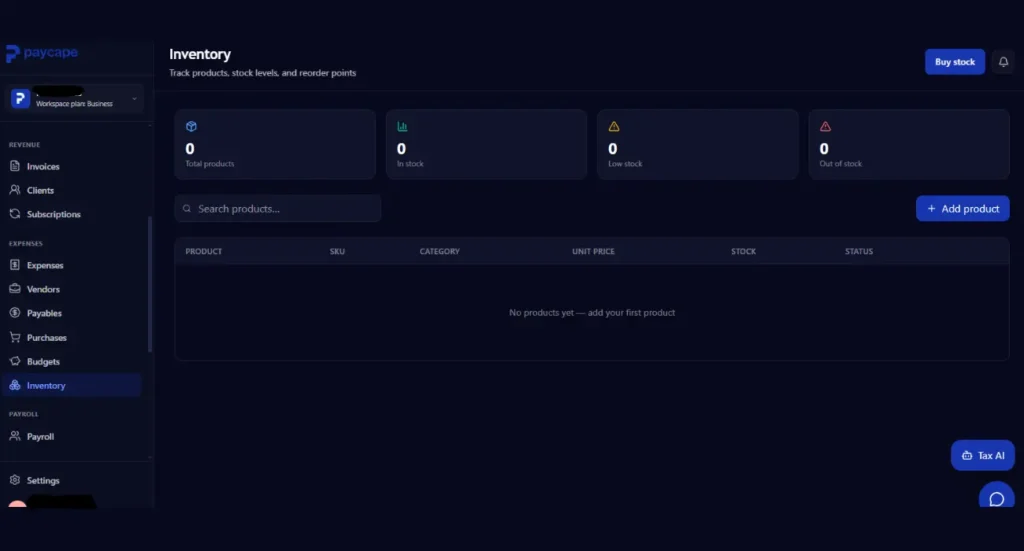Open Payables page
Viewport: 1024px width, 551px height.
(44, 313)
